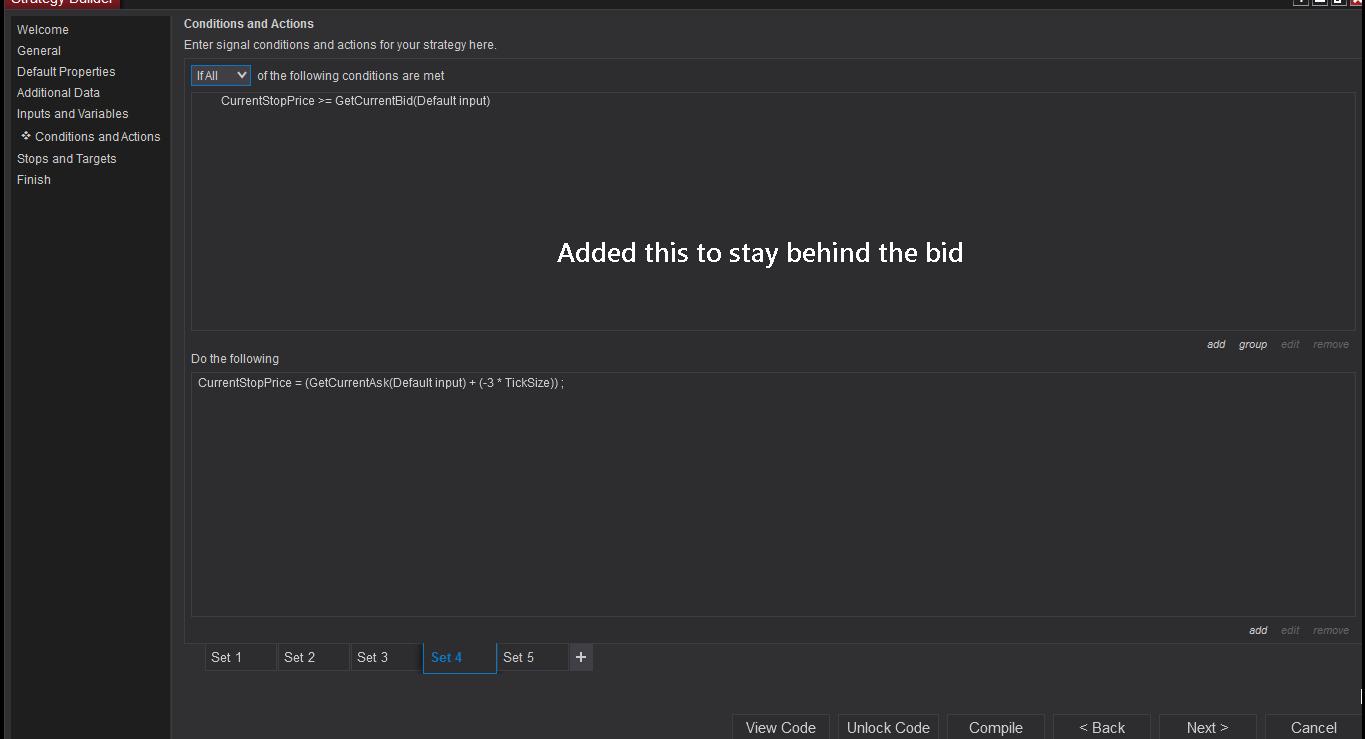Open the Set 2 tab

313,657
